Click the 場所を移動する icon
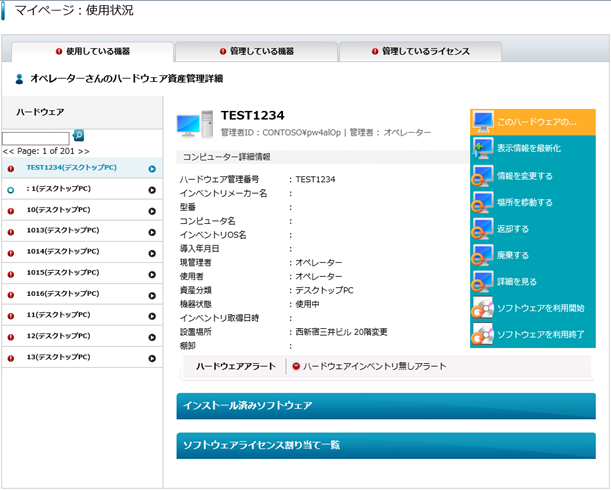 (x=482, y=202)
